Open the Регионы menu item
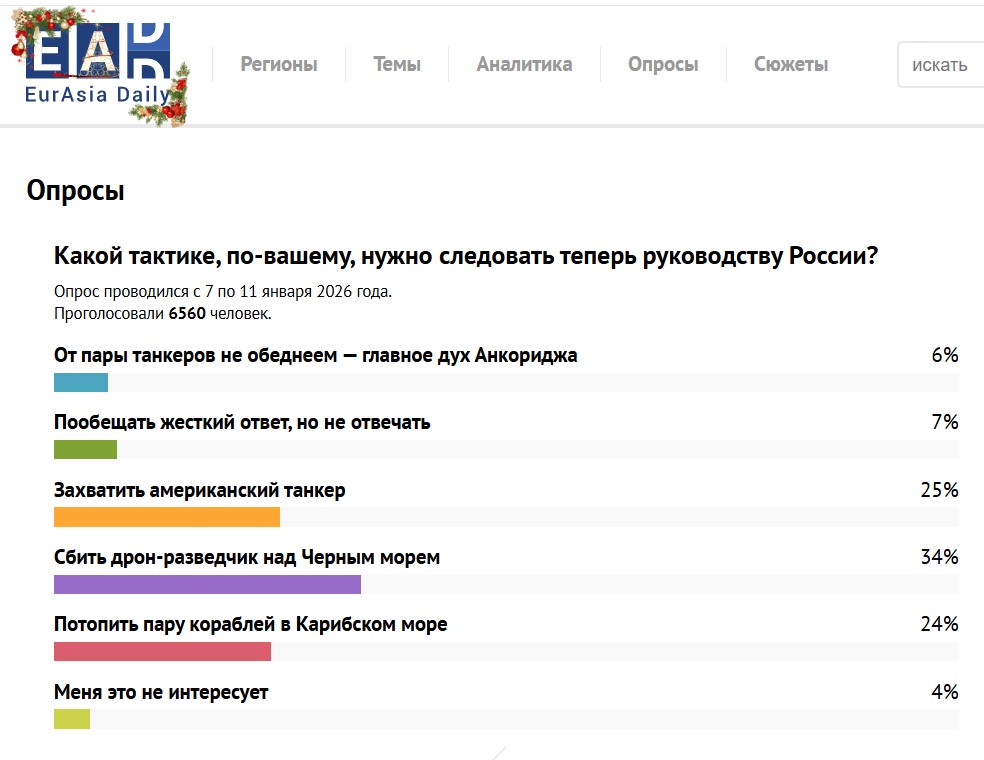 279,65
